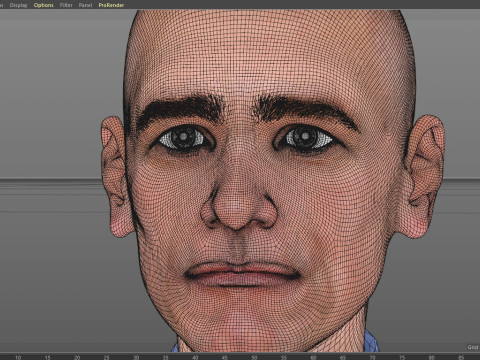
Task: Jump to frame 40 on the timeline
Action: coord(195,357)
